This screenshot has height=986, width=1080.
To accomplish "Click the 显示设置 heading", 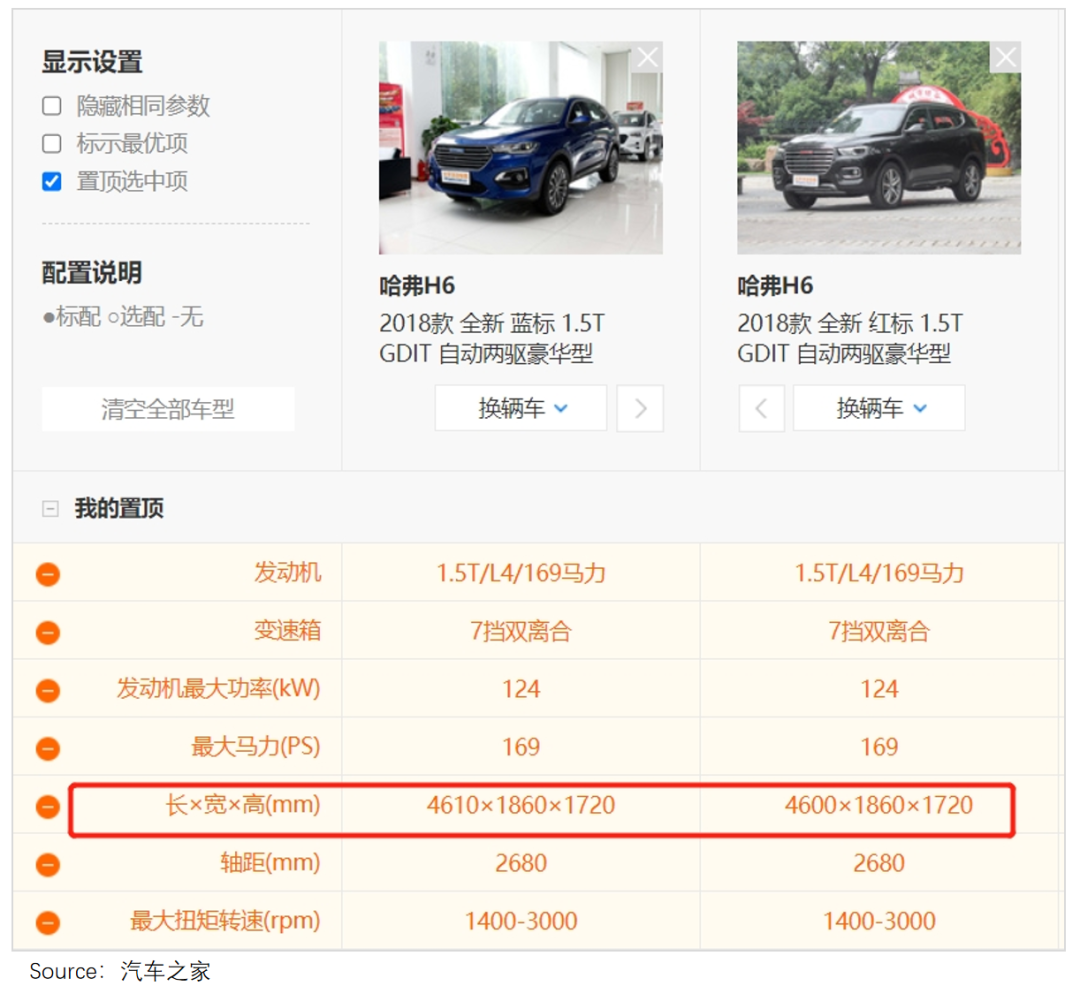I will [x=92, y=62].
